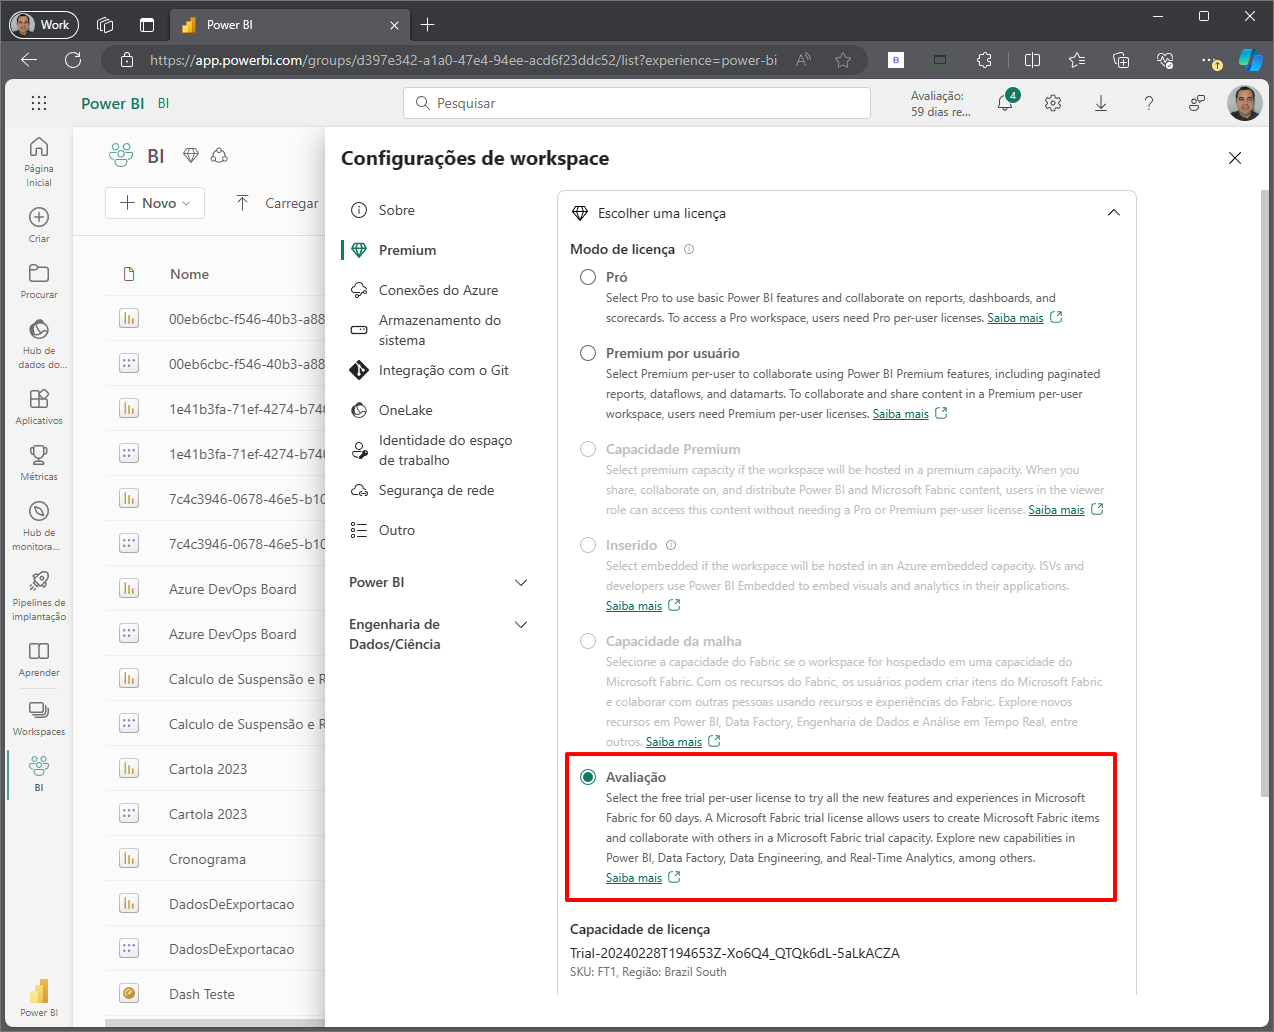Switch to Integração com o Git tab
Screen dimensions: 1274x1032
click(443, 370)
